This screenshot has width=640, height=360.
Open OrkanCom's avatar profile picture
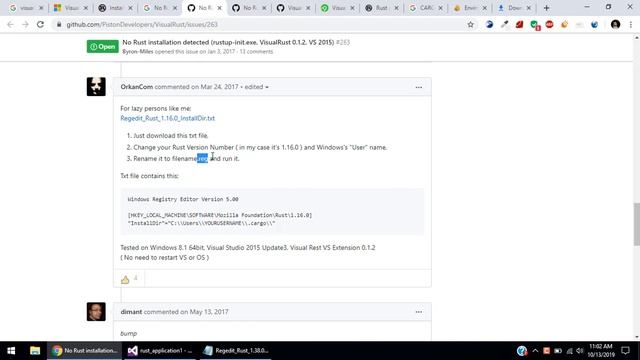click(x=96, y=87)
